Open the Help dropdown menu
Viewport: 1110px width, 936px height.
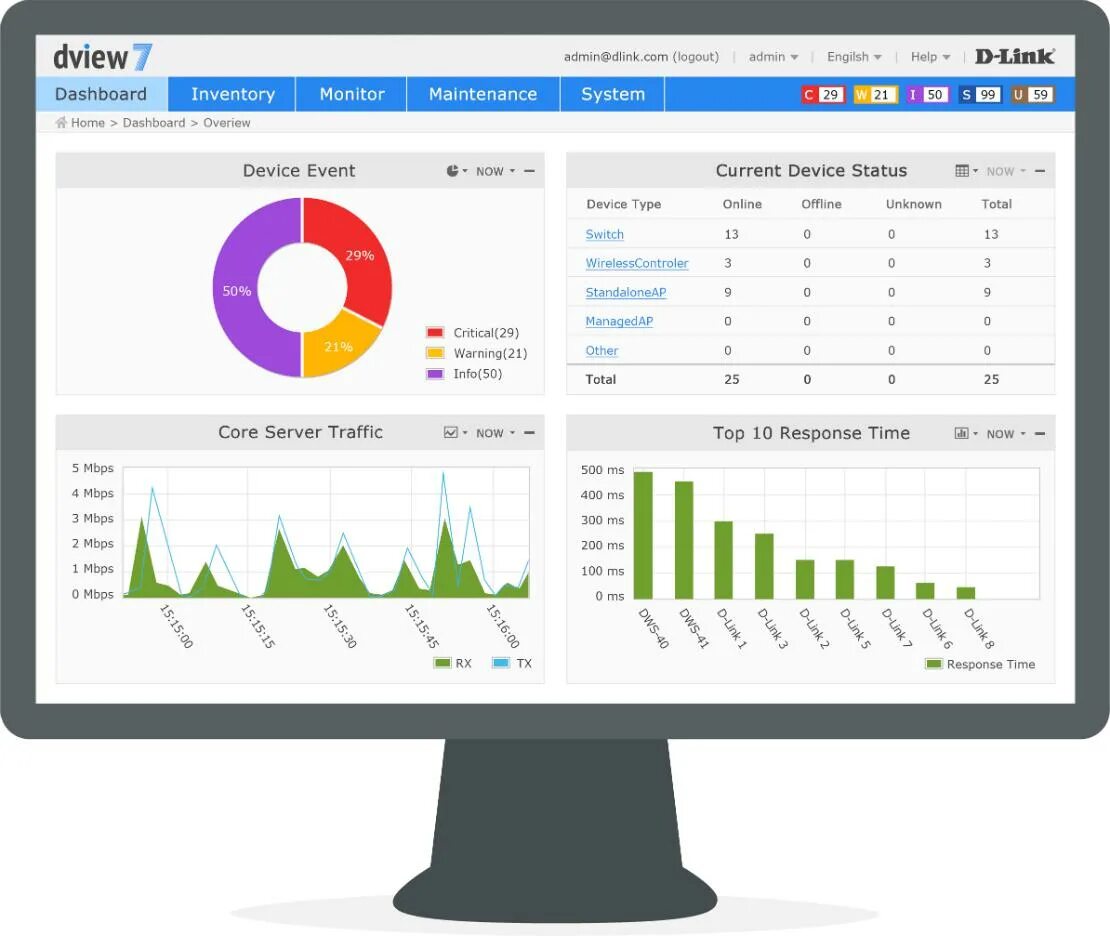(931, 57)
